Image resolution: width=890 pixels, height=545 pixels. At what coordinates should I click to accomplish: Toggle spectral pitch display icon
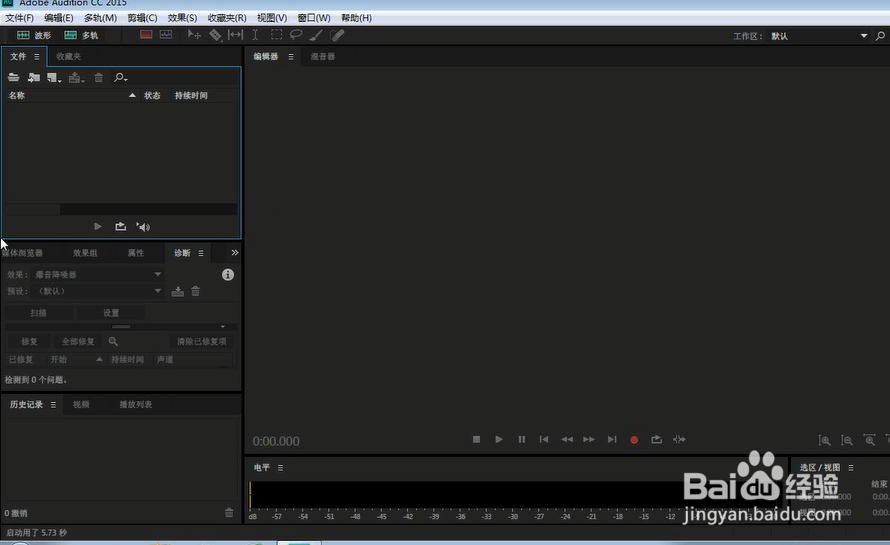click(166, 35)
